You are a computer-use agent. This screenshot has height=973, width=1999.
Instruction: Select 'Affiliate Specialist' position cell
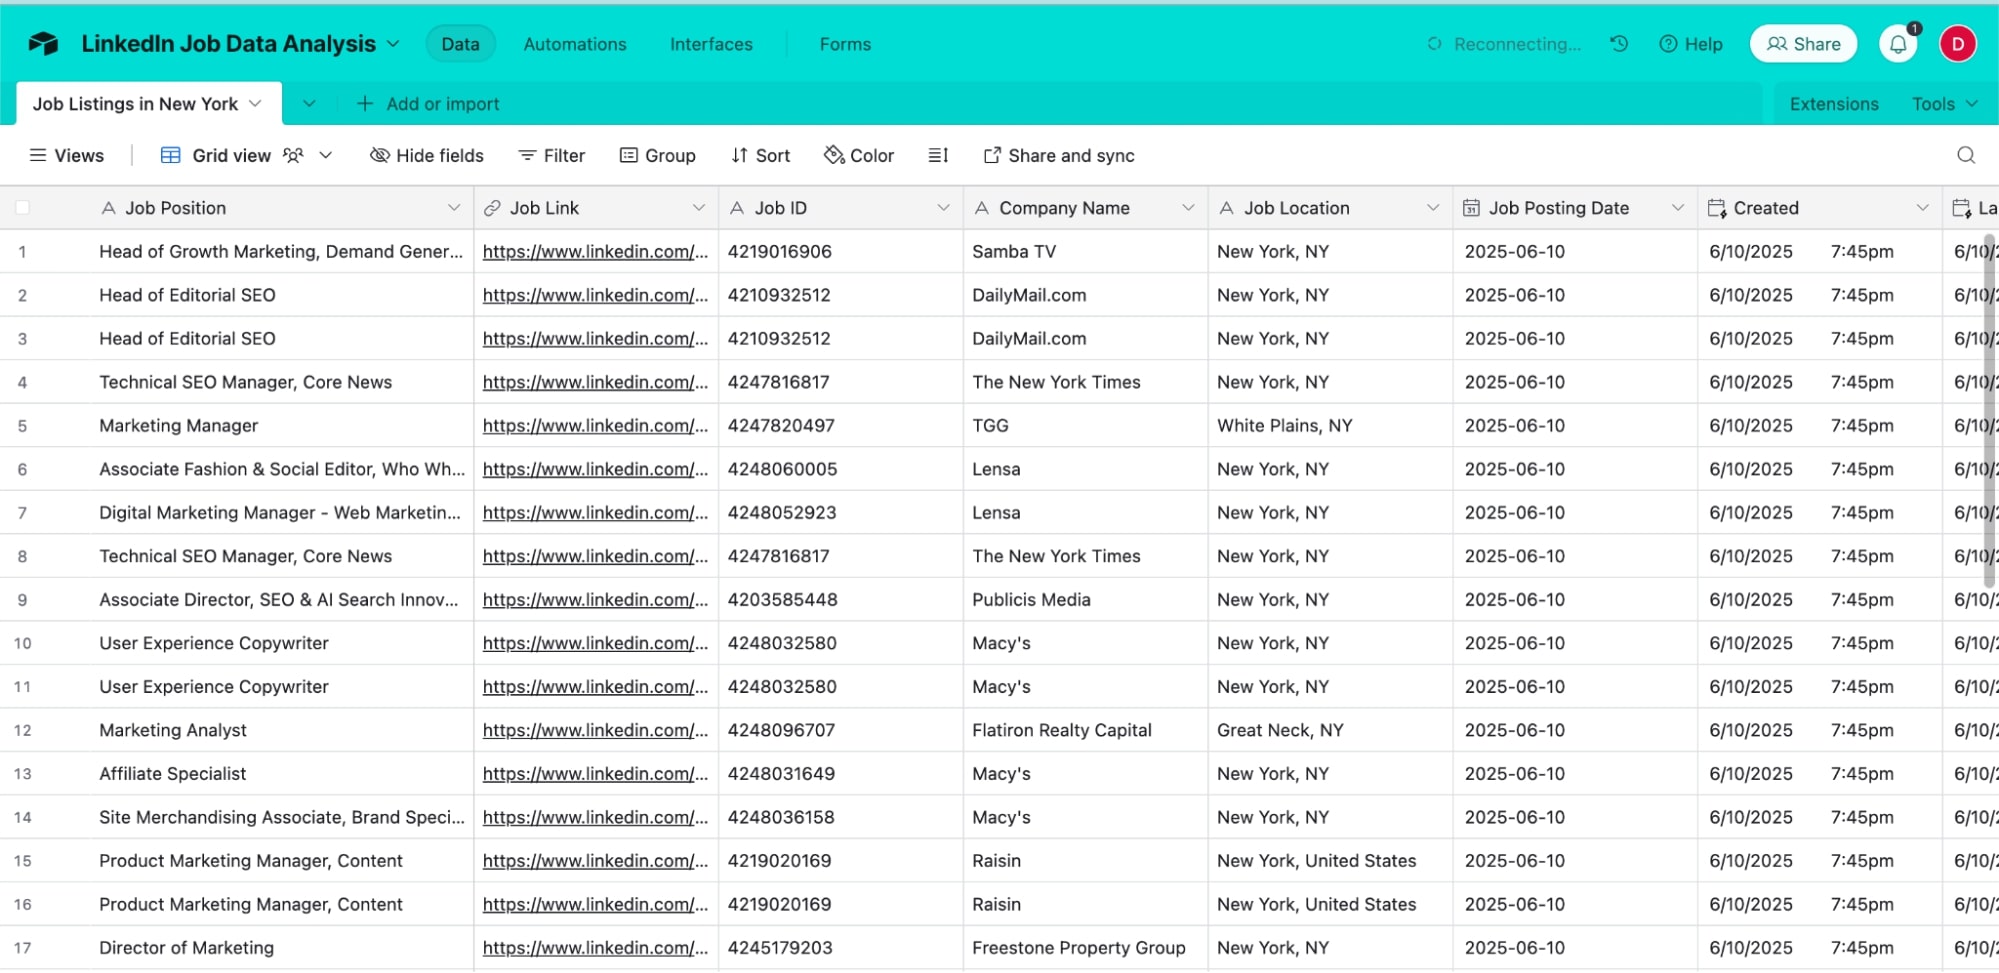280,774
